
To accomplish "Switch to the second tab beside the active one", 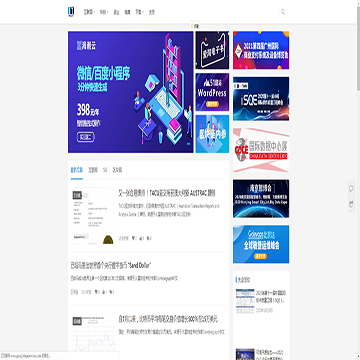I will pos(93,170).
